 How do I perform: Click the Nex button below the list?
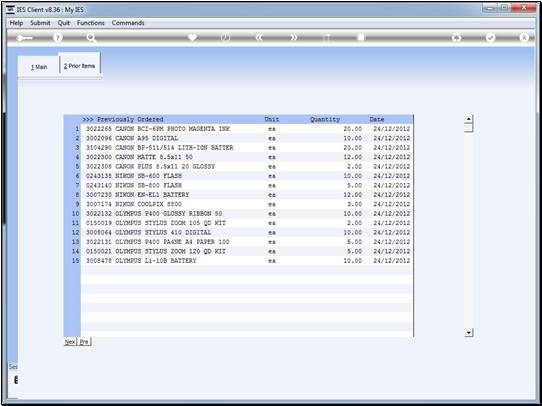[x=70, y=342]
